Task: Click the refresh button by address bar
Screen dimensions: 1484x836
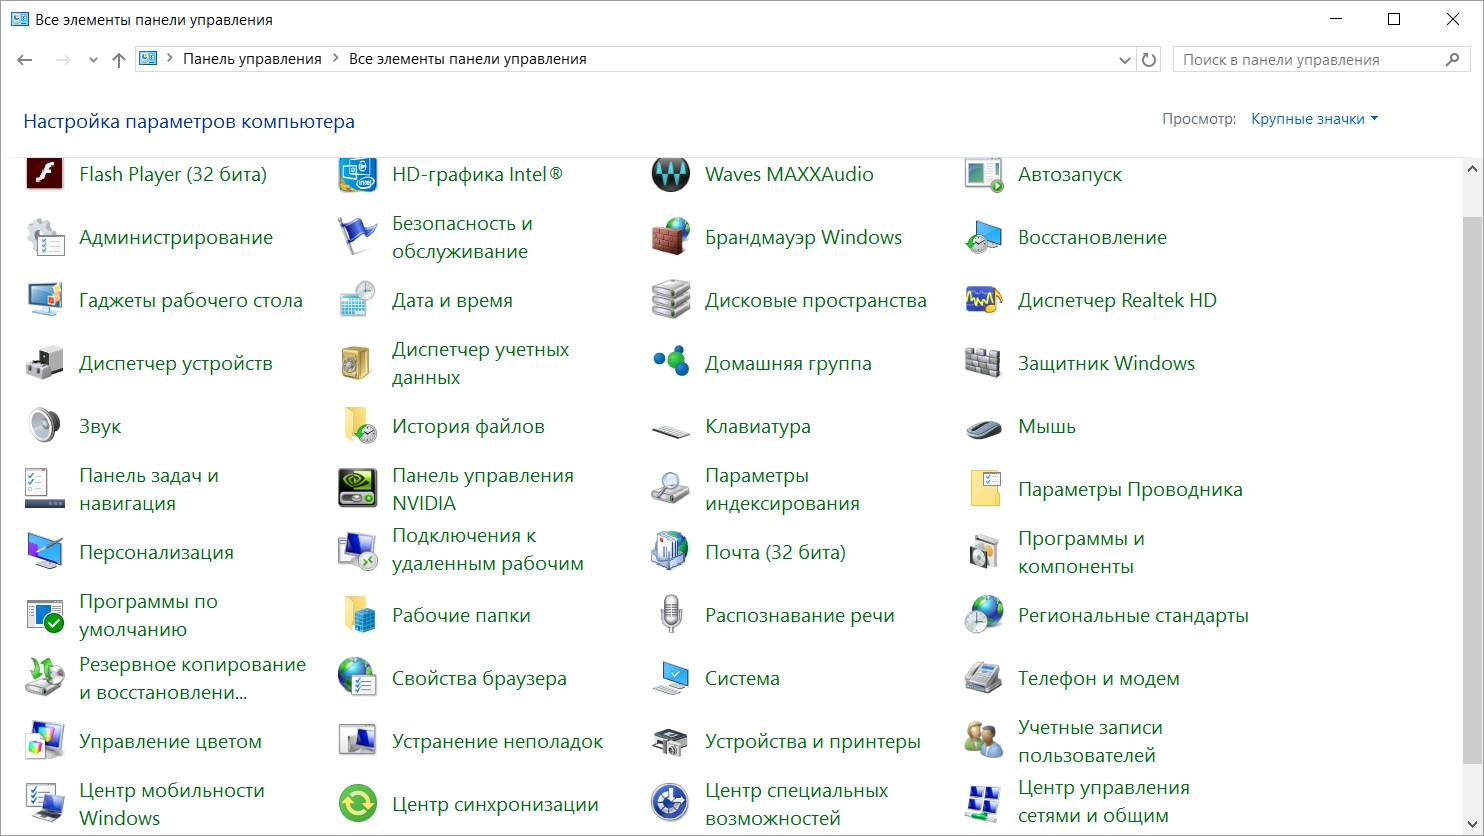Action: 1149,60
